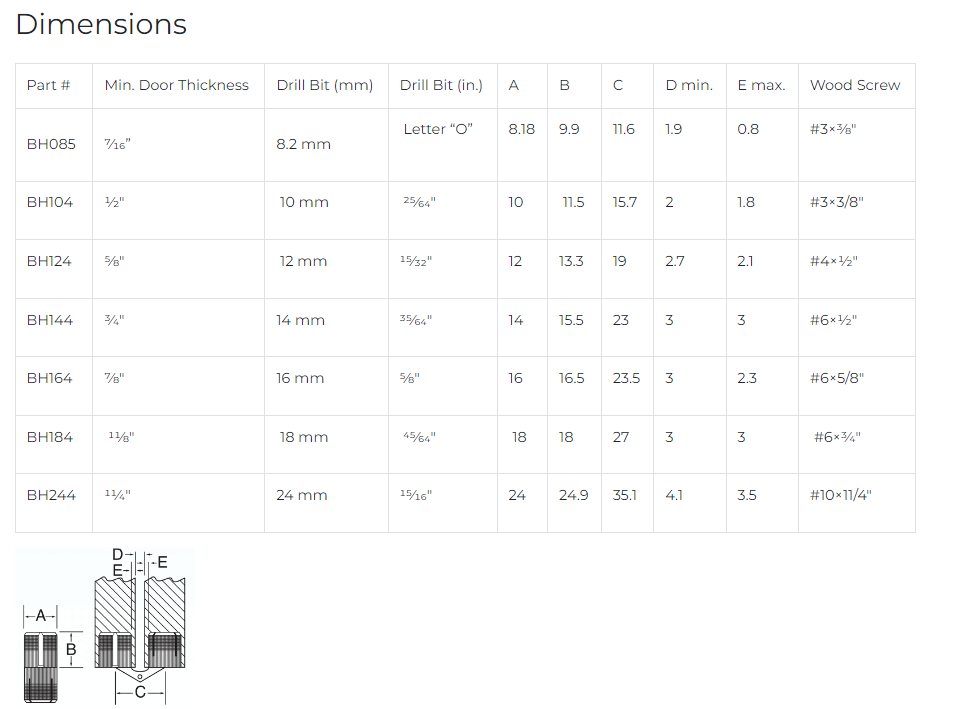Click the E max. column header
The height and width of the screenshot is (709, 966).
tap(761, 85)
